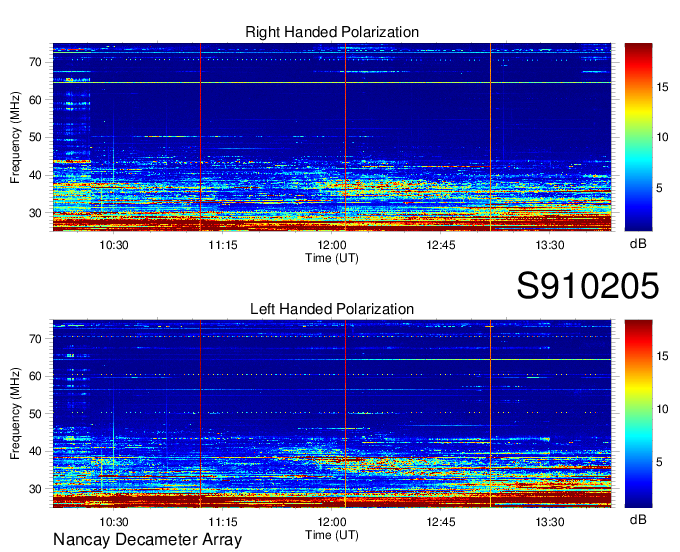The height and width of the screenshot is (552, 680).
Task: Click the Left Handed Polarization title
Action: click(332, 309)
